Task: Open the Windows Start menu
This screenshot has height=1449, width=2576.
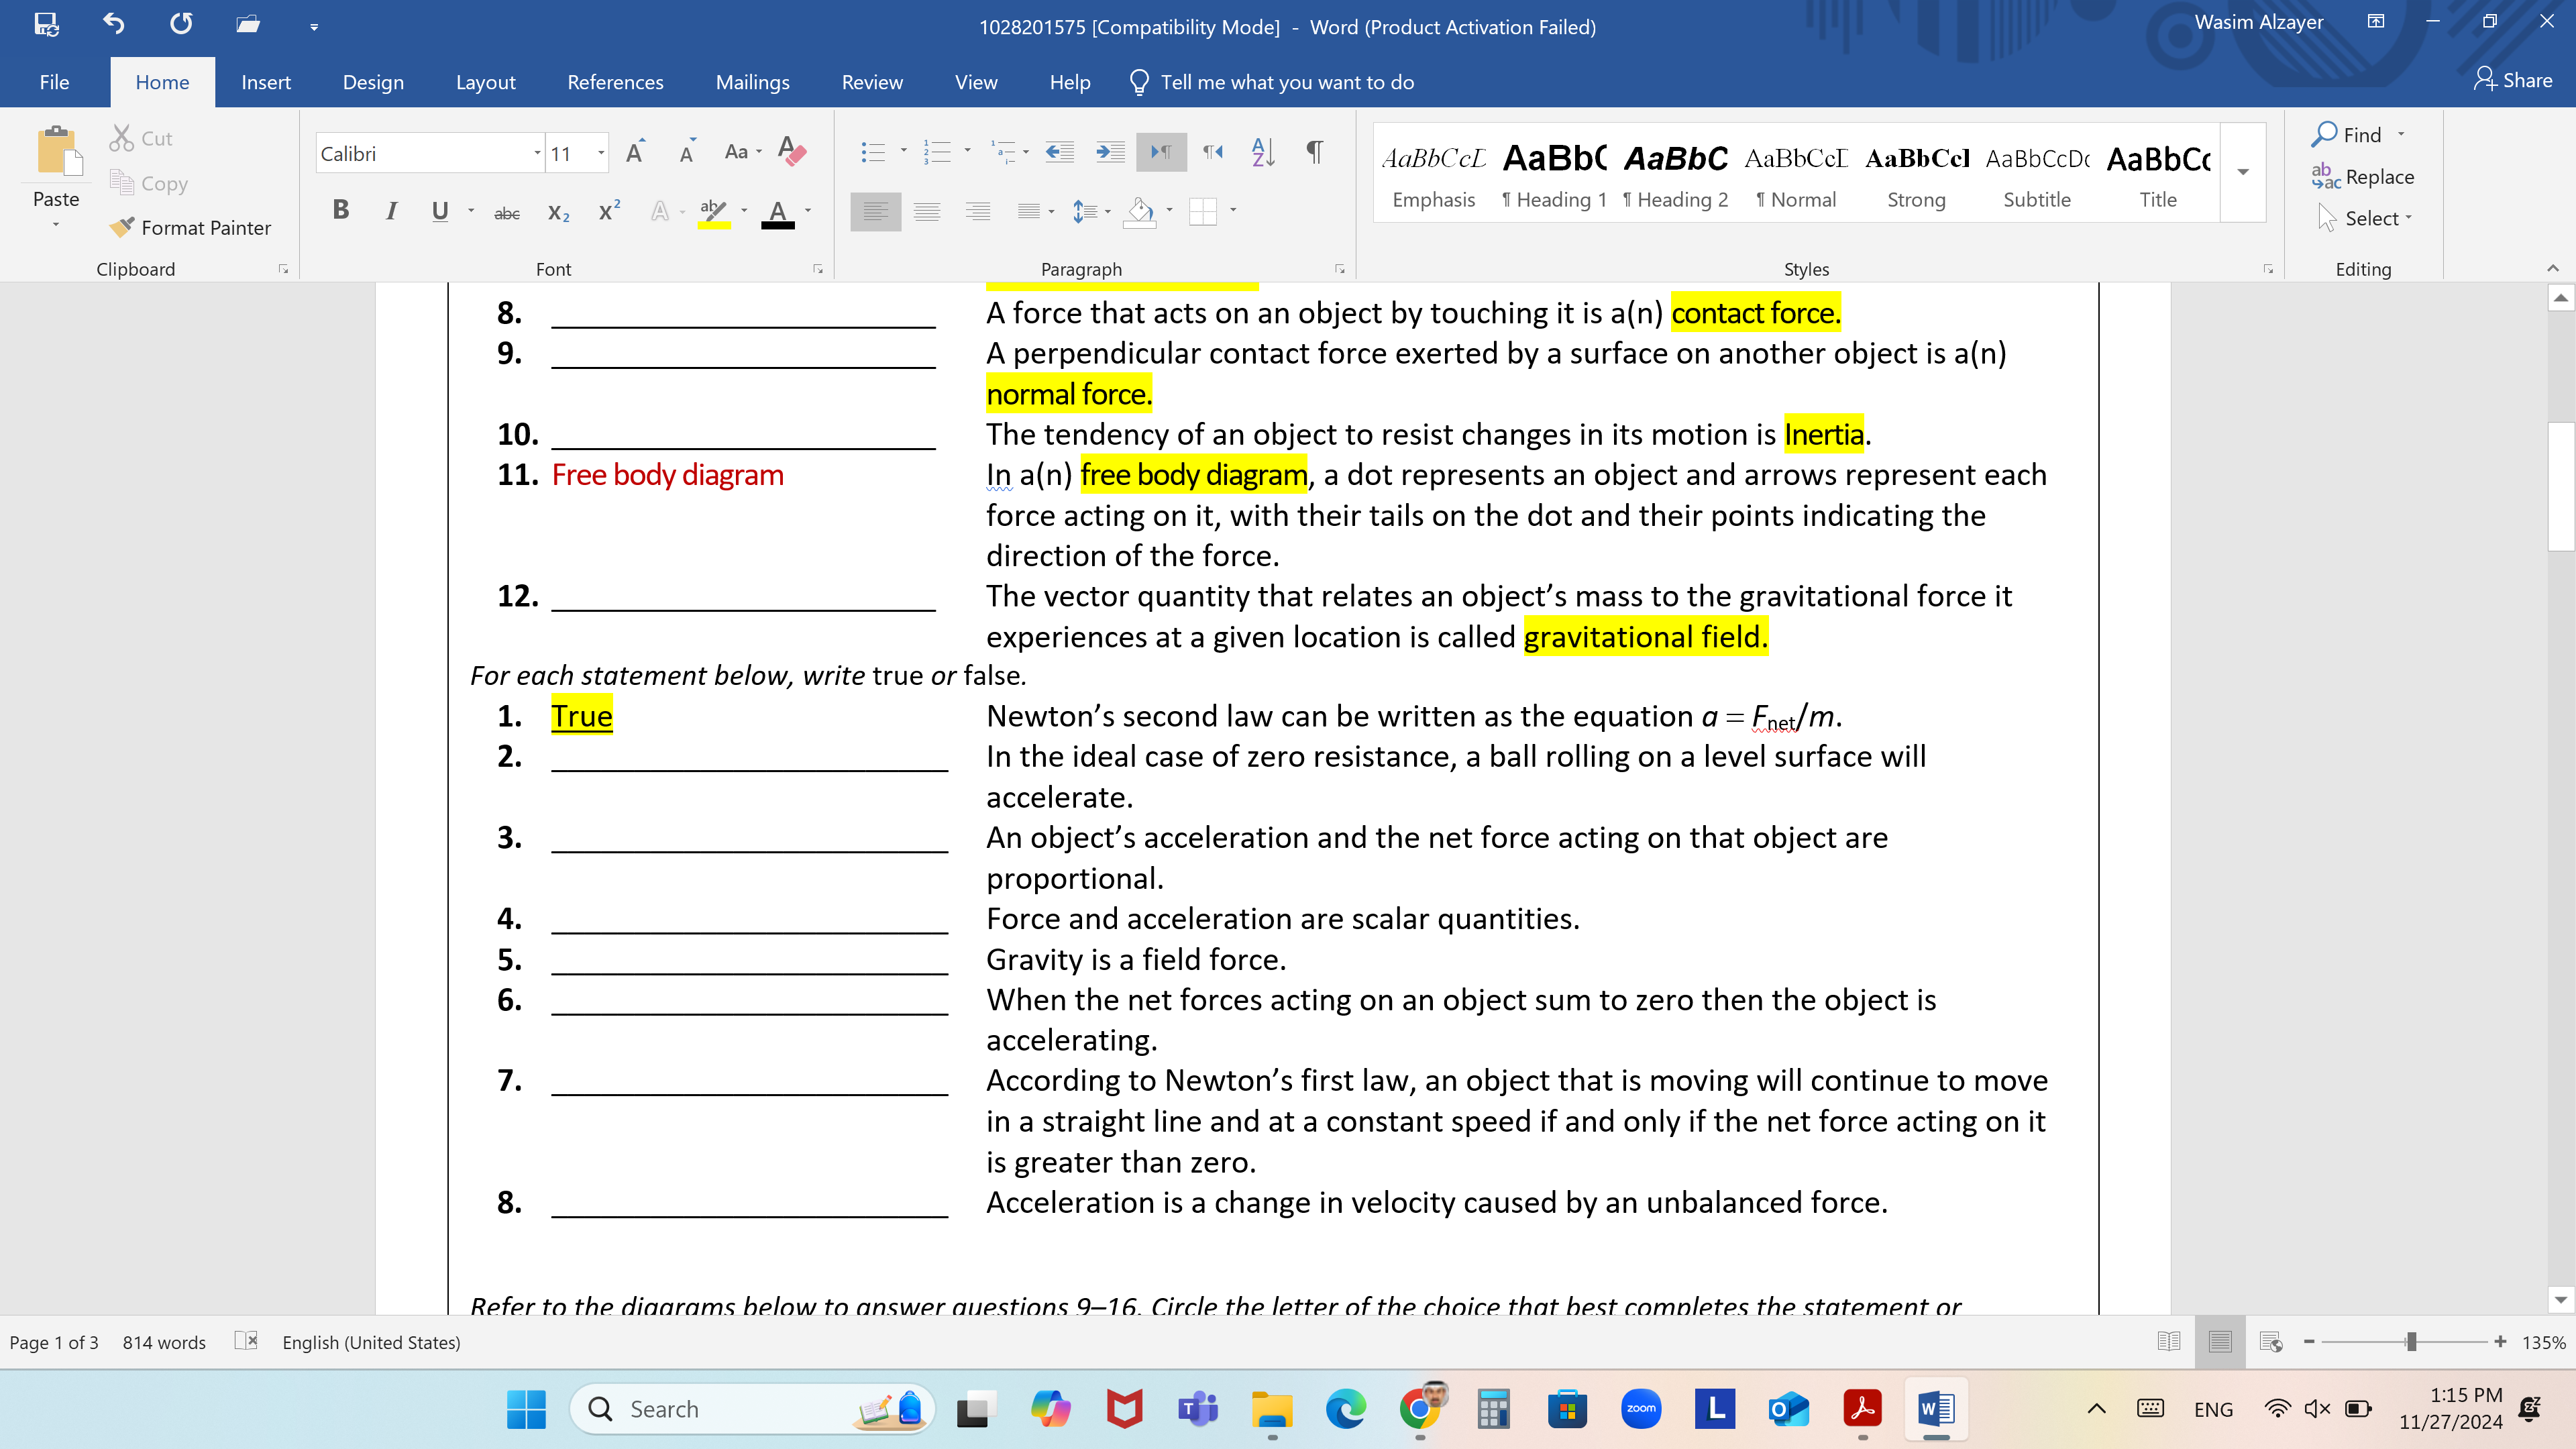Action: [x=526, y=1409]
